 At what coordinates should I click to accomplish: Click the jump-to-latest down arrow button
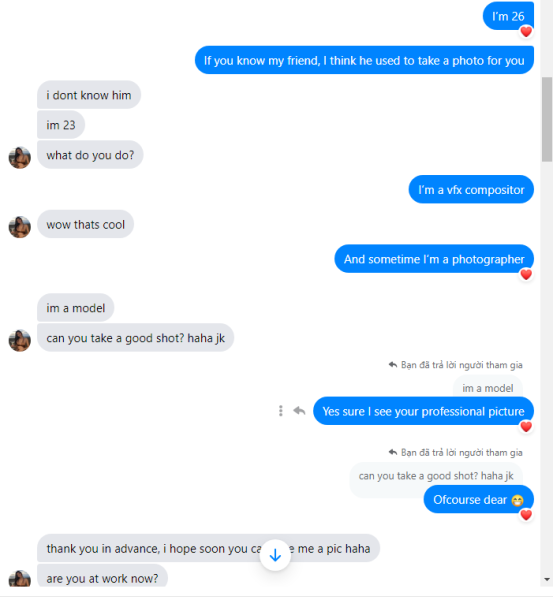tap(275, 555)
